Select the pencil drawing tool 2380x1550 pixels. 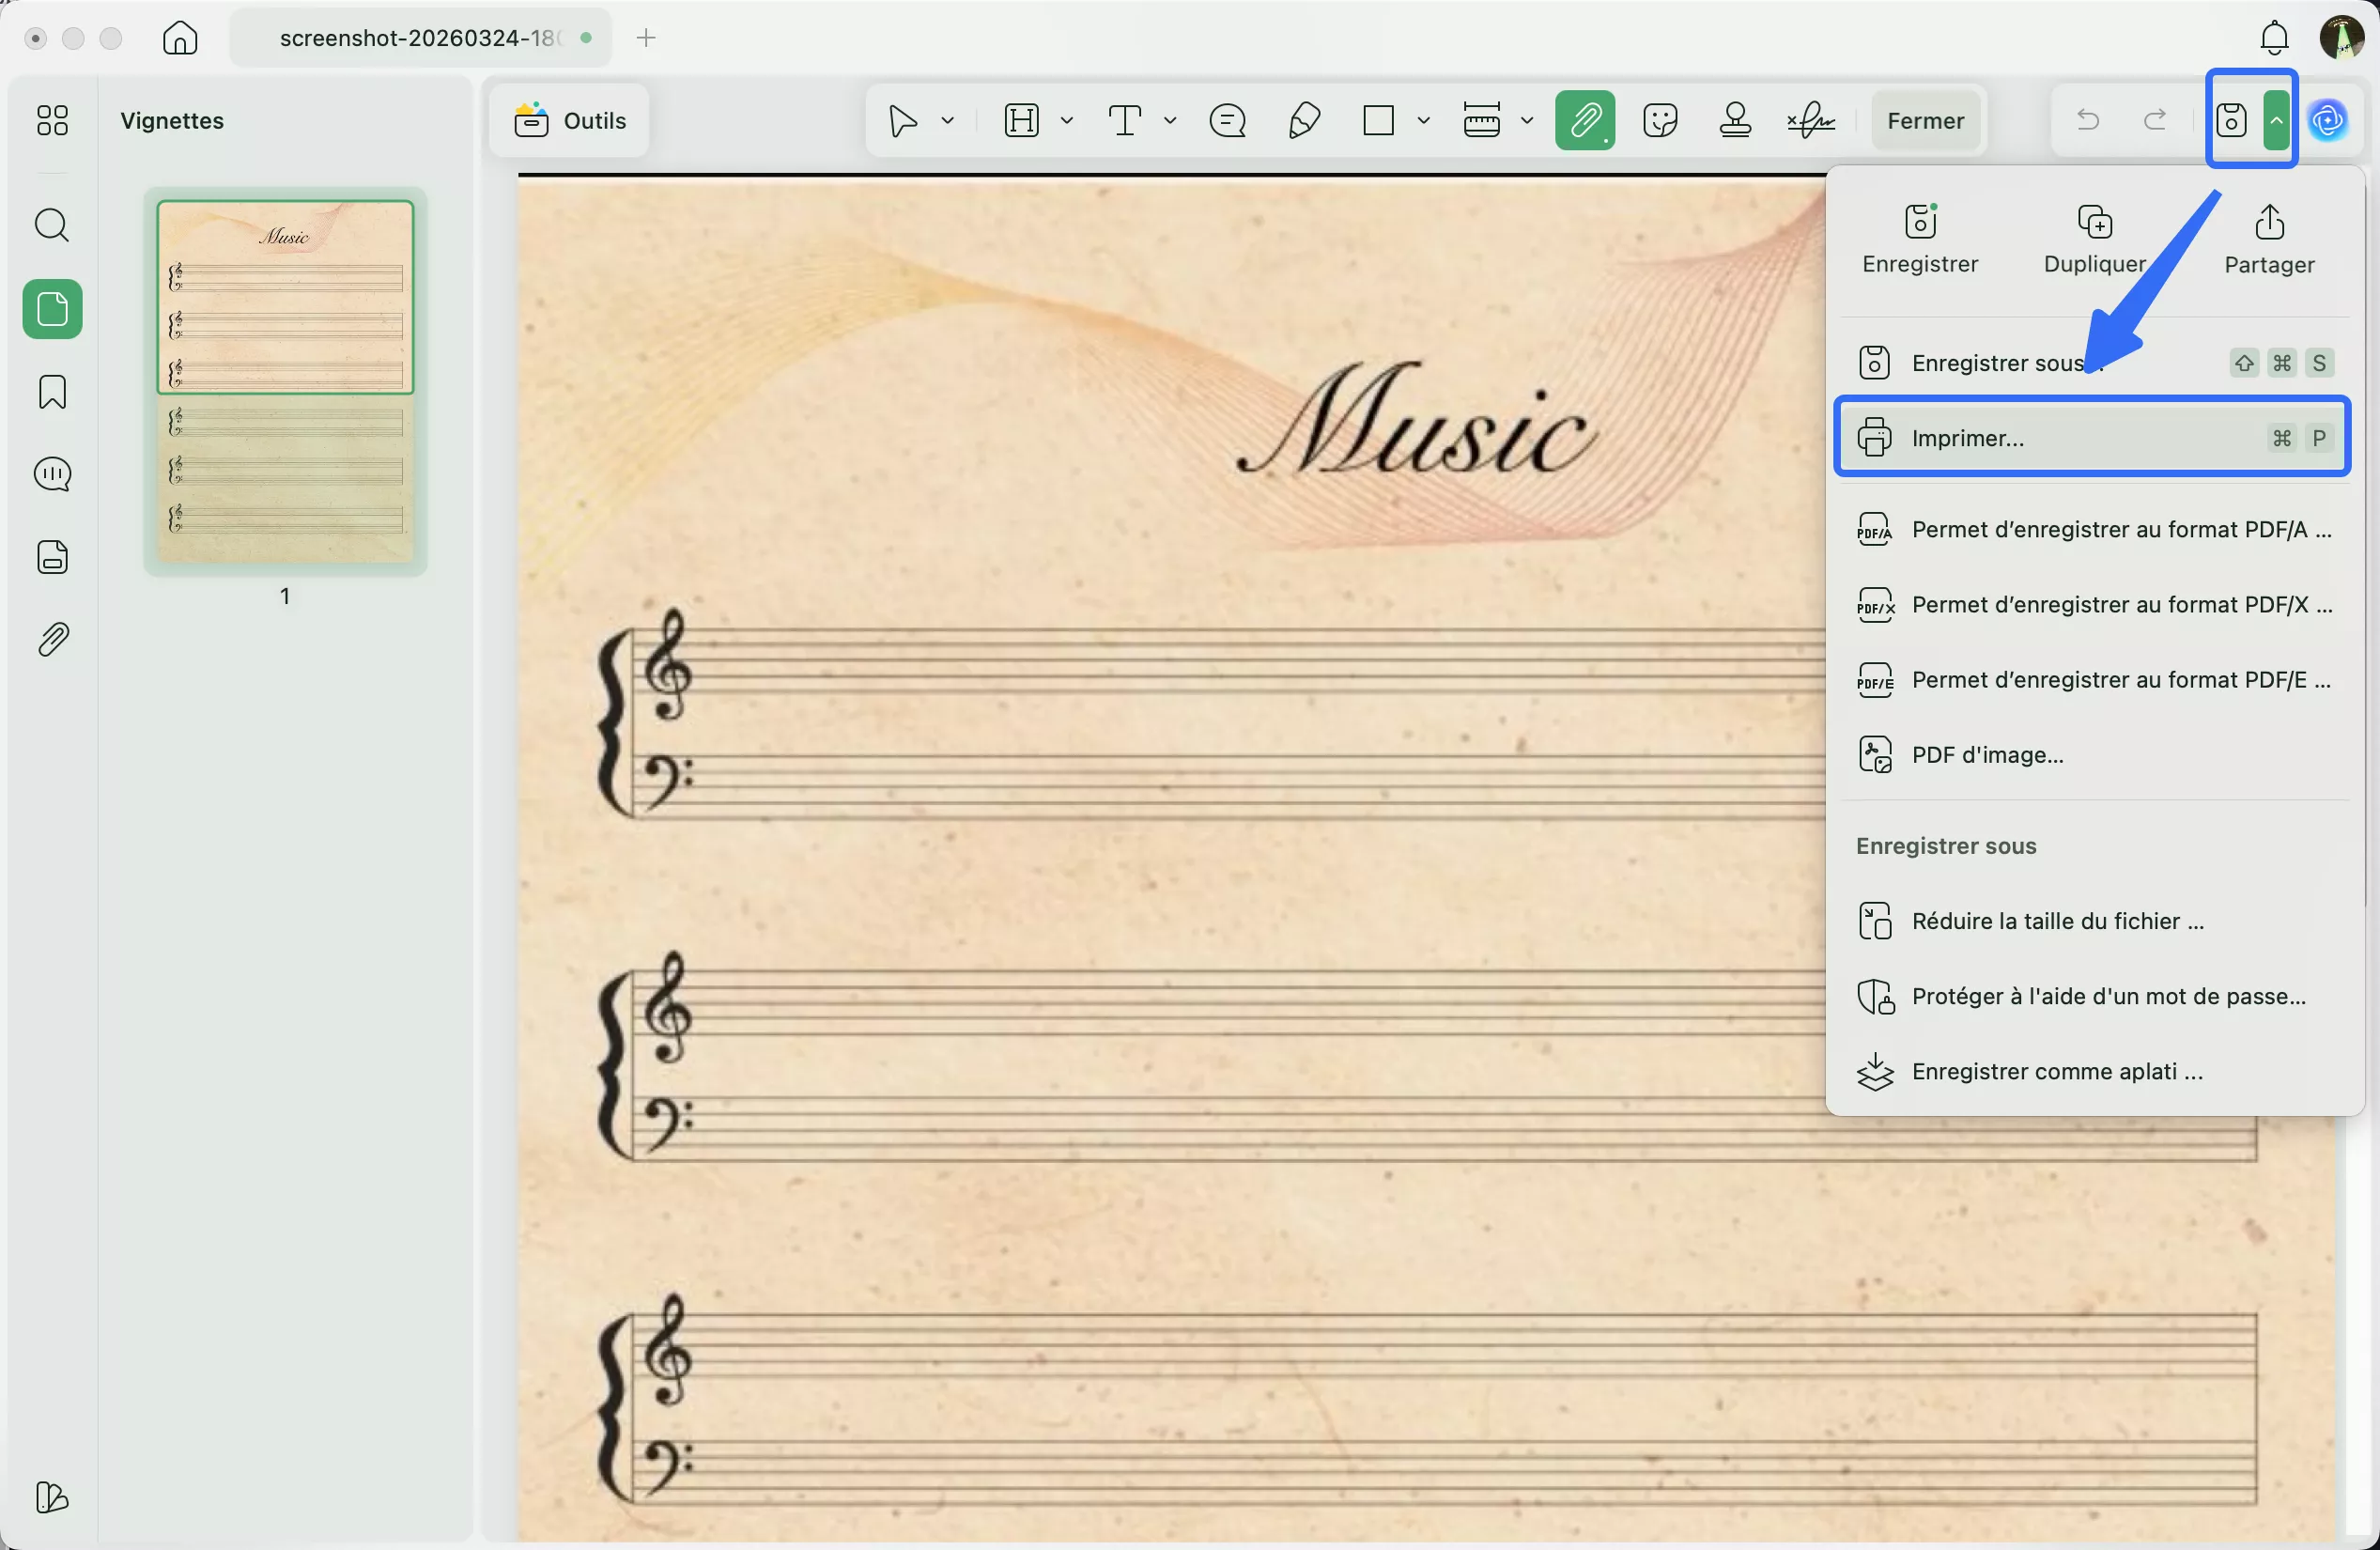1304,121
